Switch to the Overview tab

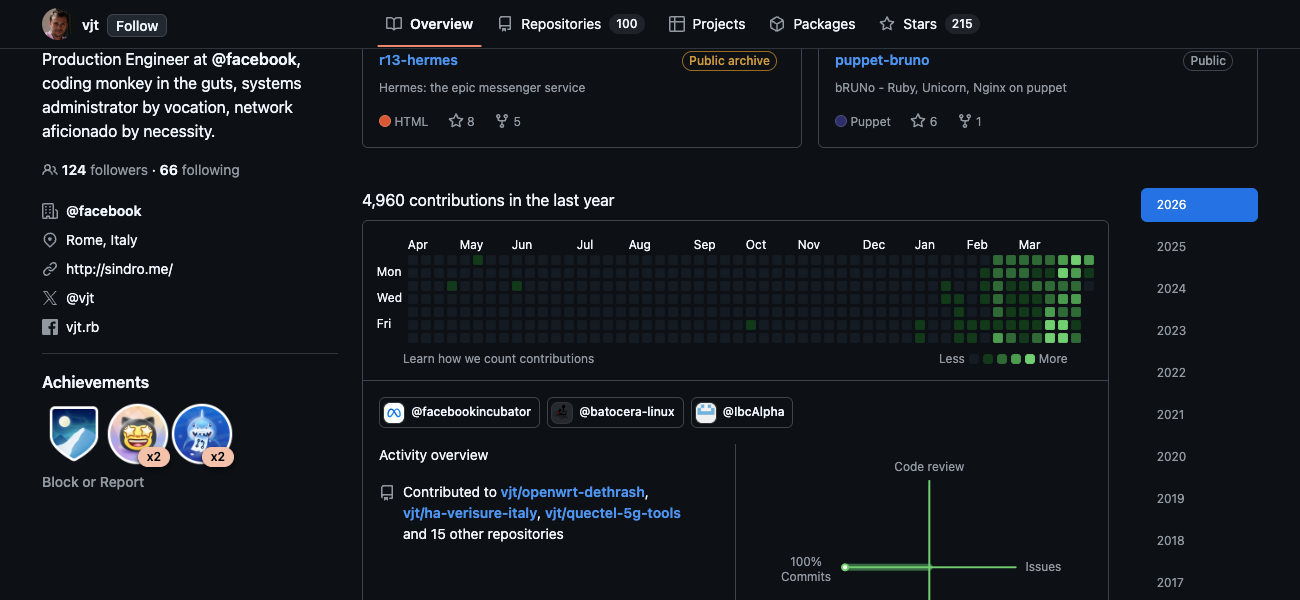point(429,23)
